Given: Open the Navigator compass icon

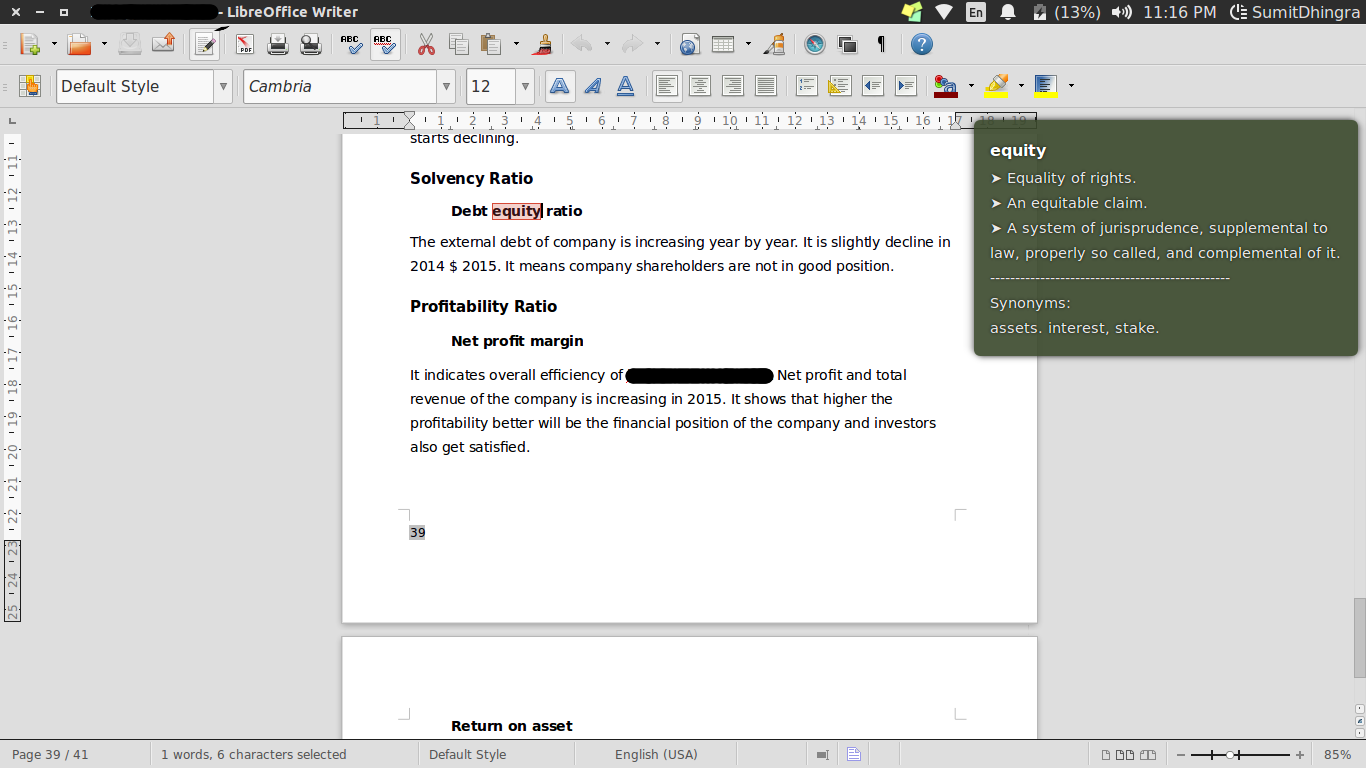Looking at the screenshot, I should pos(815,44).
